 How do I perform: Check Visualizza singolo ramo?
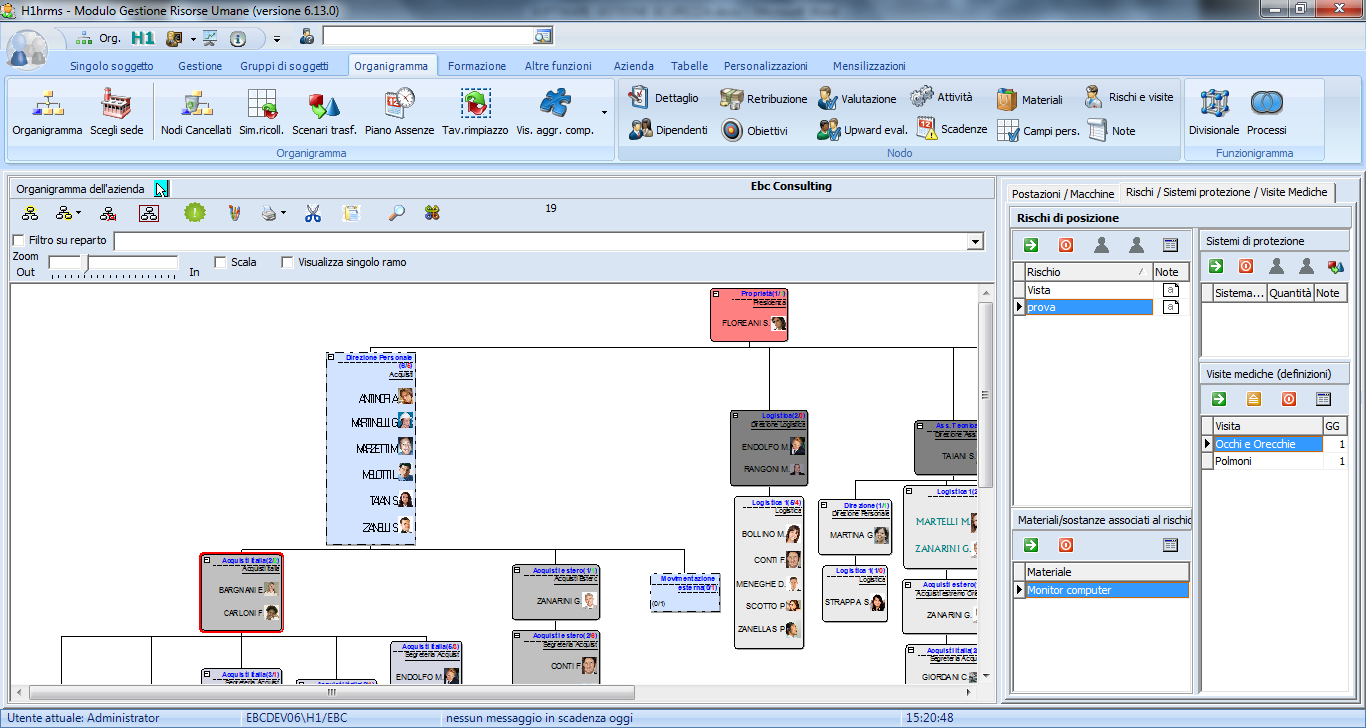287,262
